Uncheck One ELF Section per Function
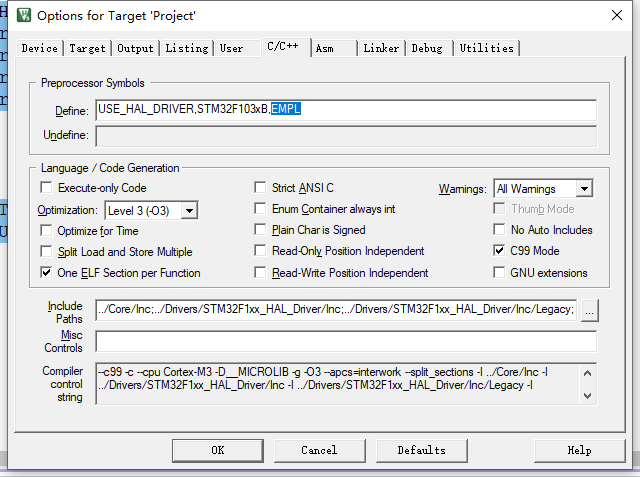 click(x=46, y=273)
